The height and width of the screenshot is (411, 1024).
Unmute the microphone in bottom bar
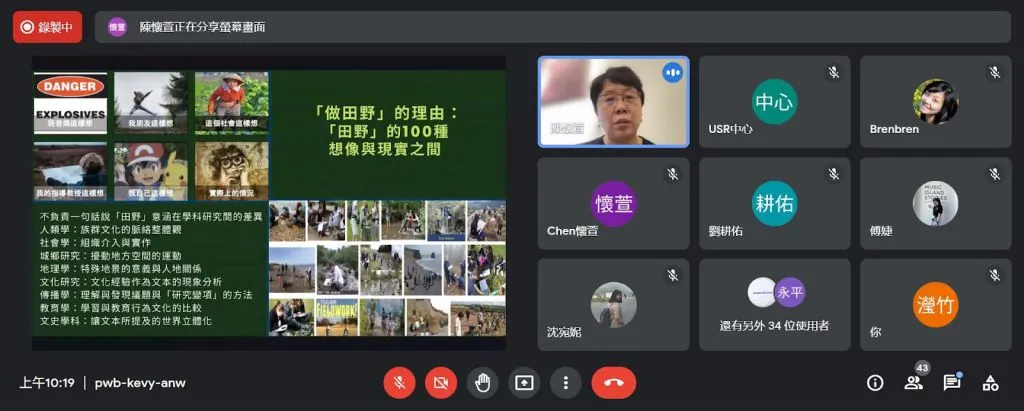tap(399, 382)
